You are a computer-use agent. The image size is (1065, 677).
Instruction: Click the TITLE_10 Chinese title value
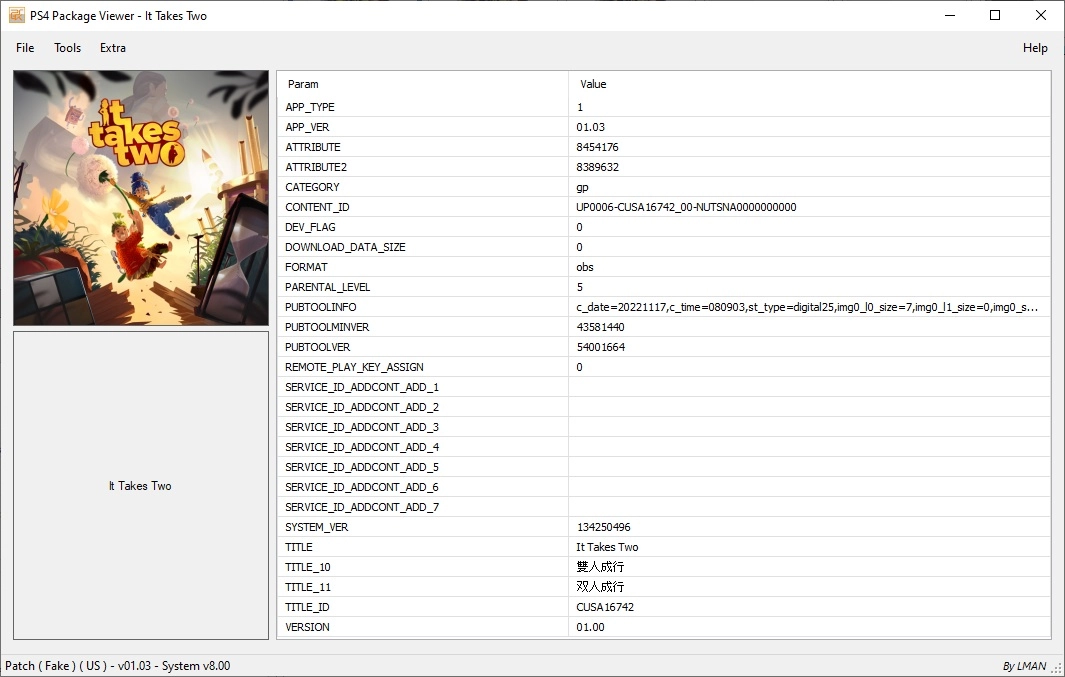pyautogui.click(x=600, y=567)
